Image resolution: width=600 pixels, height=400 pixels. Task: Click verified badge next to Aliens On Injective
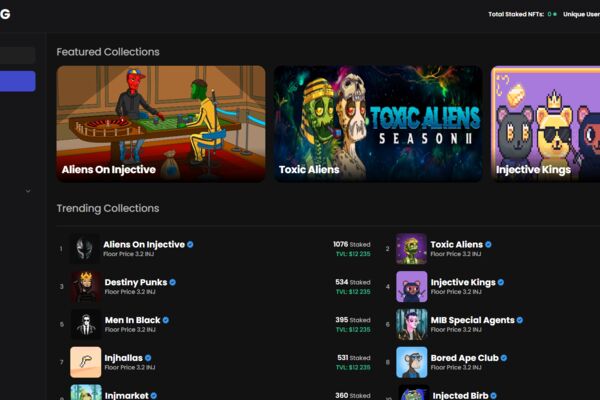tap(190, 244)
